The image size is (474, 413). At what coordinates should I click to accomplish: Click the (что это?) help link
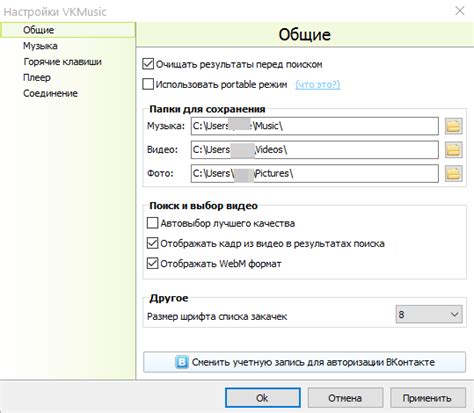pyautogui.click(x=318, y=85)
